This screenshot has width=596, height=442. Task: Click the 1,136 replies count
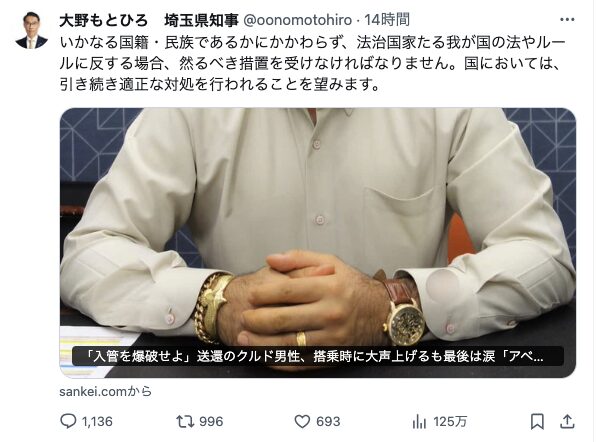[x=97, y=421]
